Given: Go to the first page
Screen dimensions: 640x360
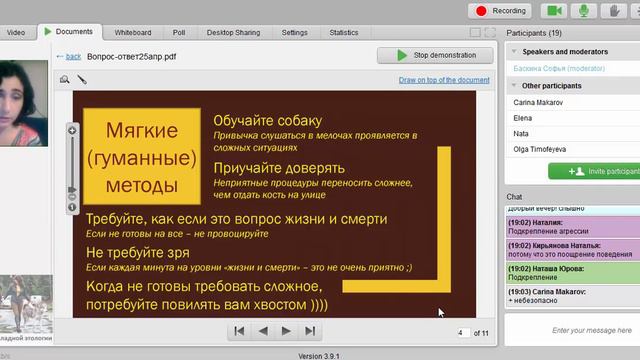Looking at the screenshot, I should click(x=239, y=331).
